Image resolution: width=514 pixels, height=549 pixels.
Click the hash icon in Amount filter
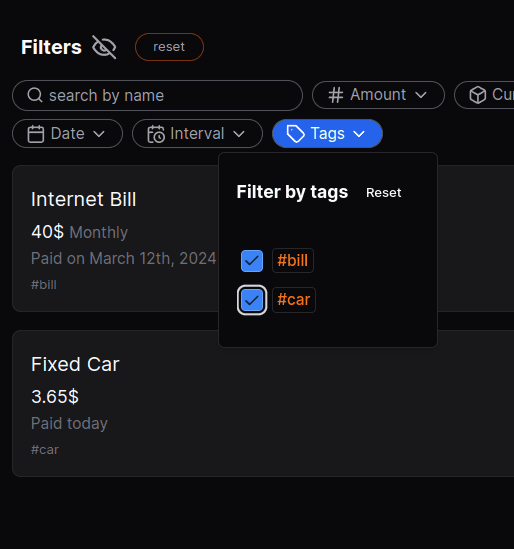coord(336,95)
